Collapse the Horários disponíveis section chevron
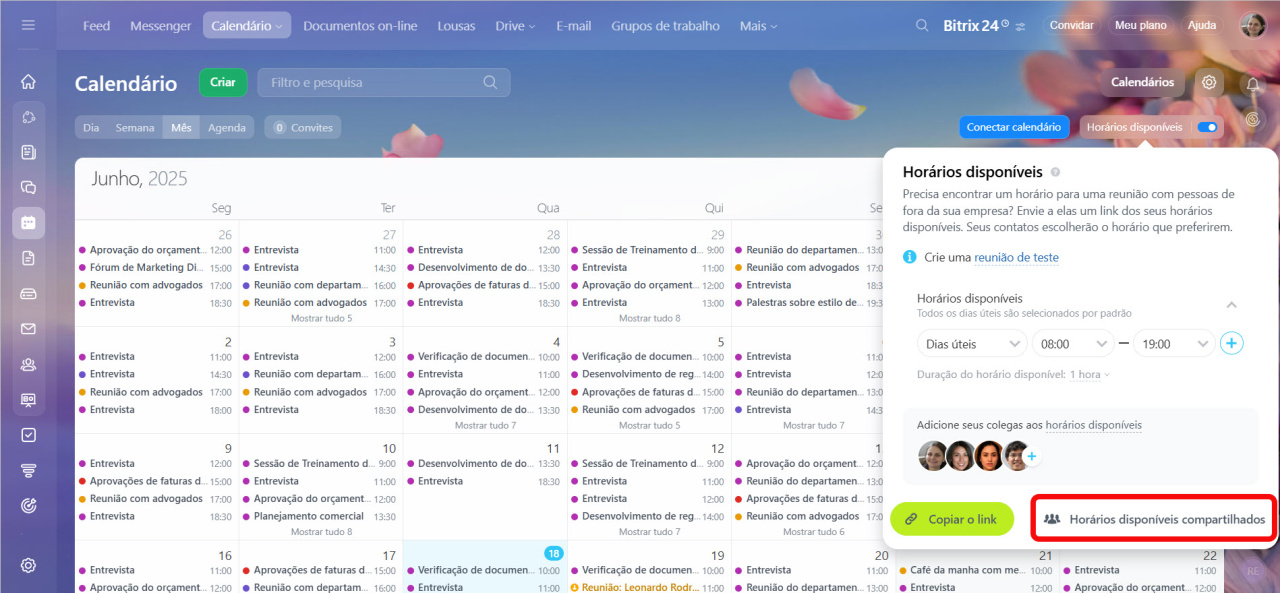 1232,305
